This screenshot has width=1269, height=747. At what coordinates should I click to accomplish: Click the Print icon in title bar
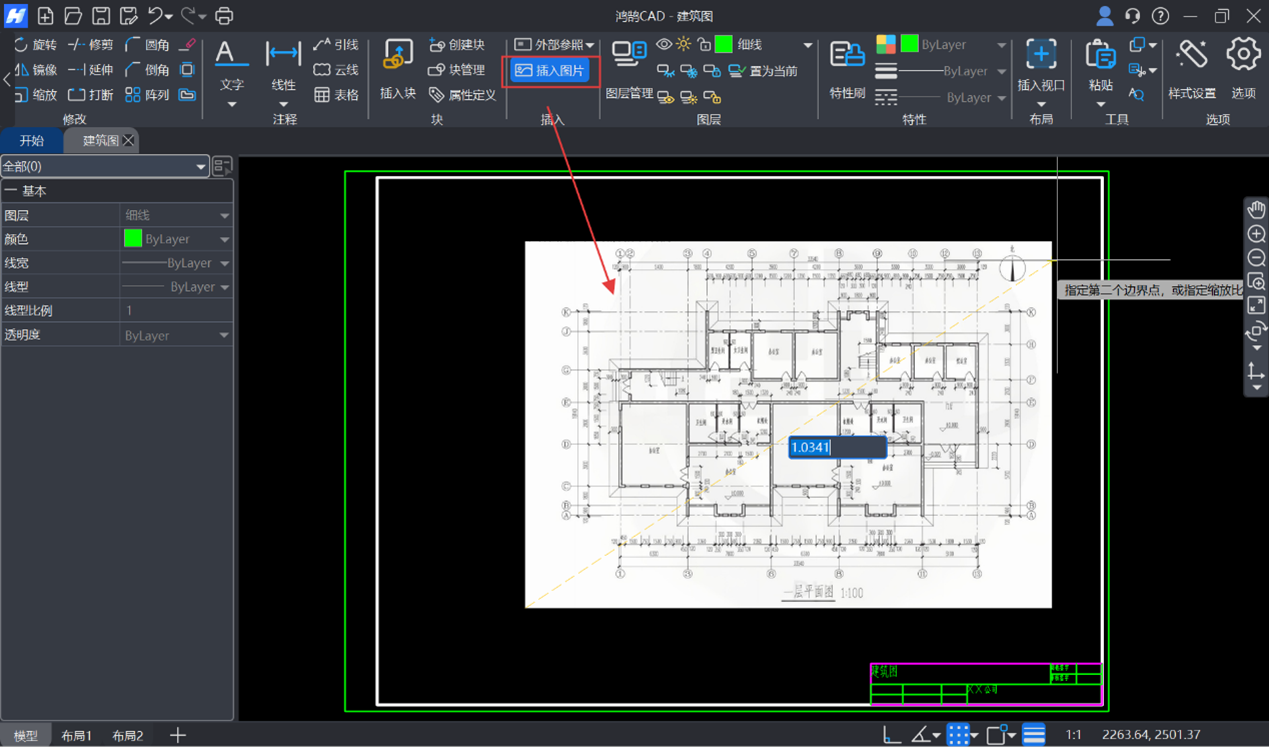point(224,16)
